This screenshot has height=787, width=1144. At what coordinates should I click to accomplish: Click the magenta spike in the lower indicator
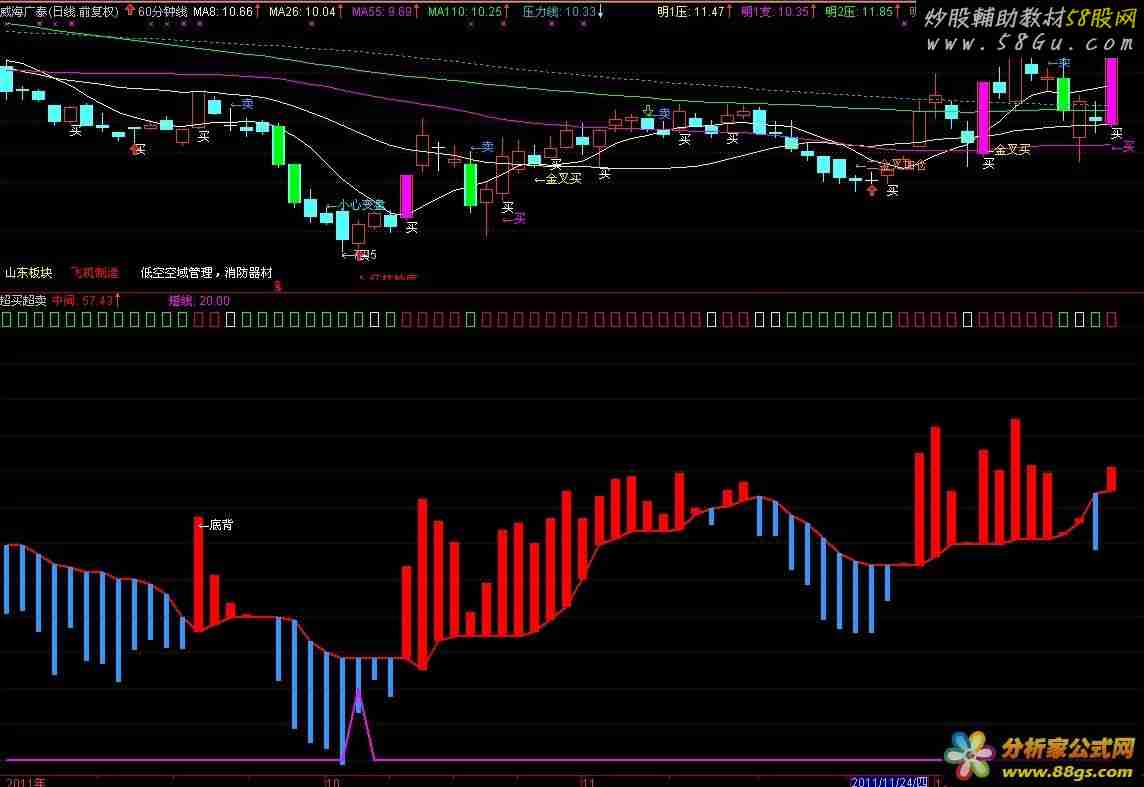click(358, 726)
